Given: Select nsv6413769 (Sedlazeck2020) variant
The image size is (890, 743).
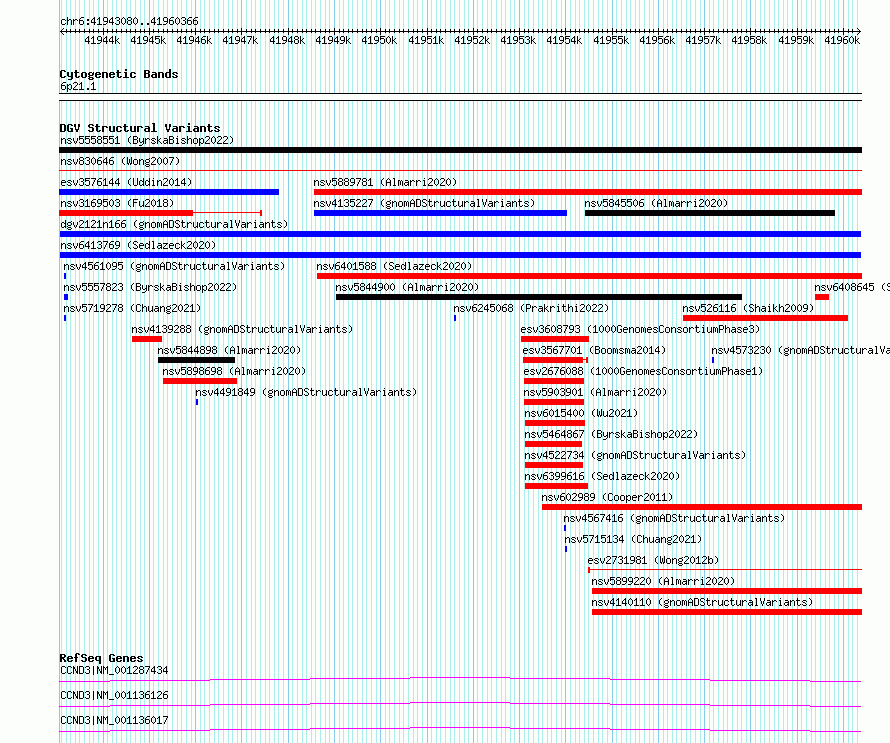Looking at the screenshot, I should (138, 245).
